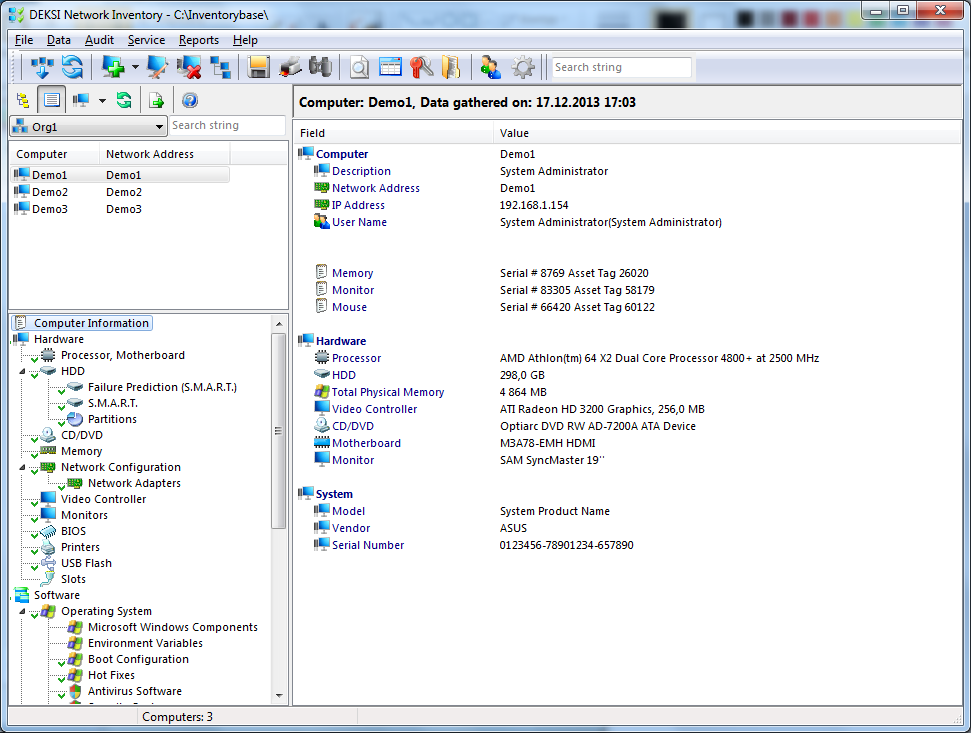The height and width of the screenshot is (733, 971).
Task: Click the edit computer icon with pencil
Action: pos(157,67)
